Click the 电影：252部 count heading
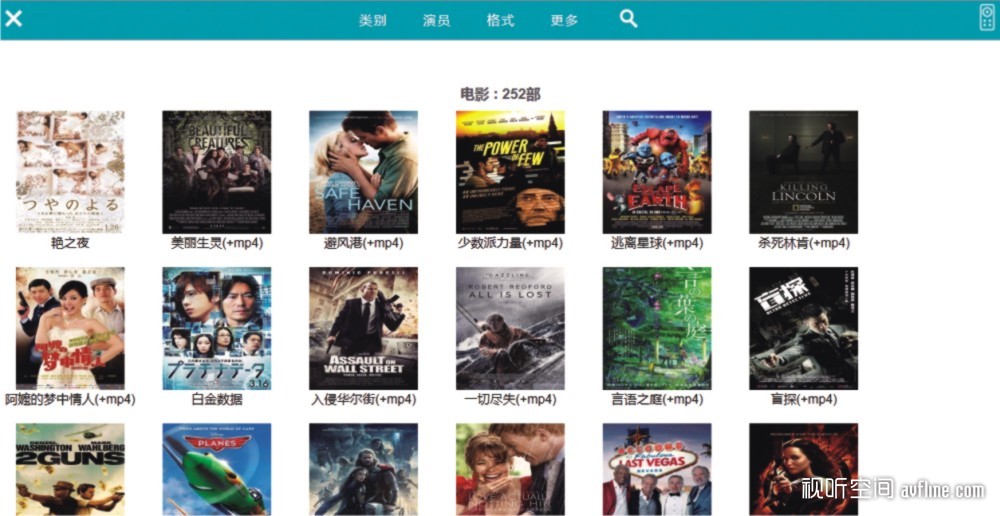Screen dimensions: 1000x516 [x=501, y=94]
